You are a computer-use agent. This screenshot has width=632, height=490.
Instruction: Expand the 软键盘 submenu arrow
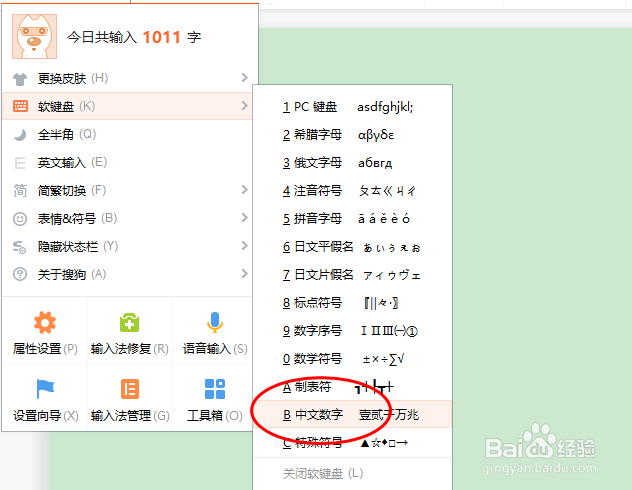pyautogui.click(x=244, y=106)
